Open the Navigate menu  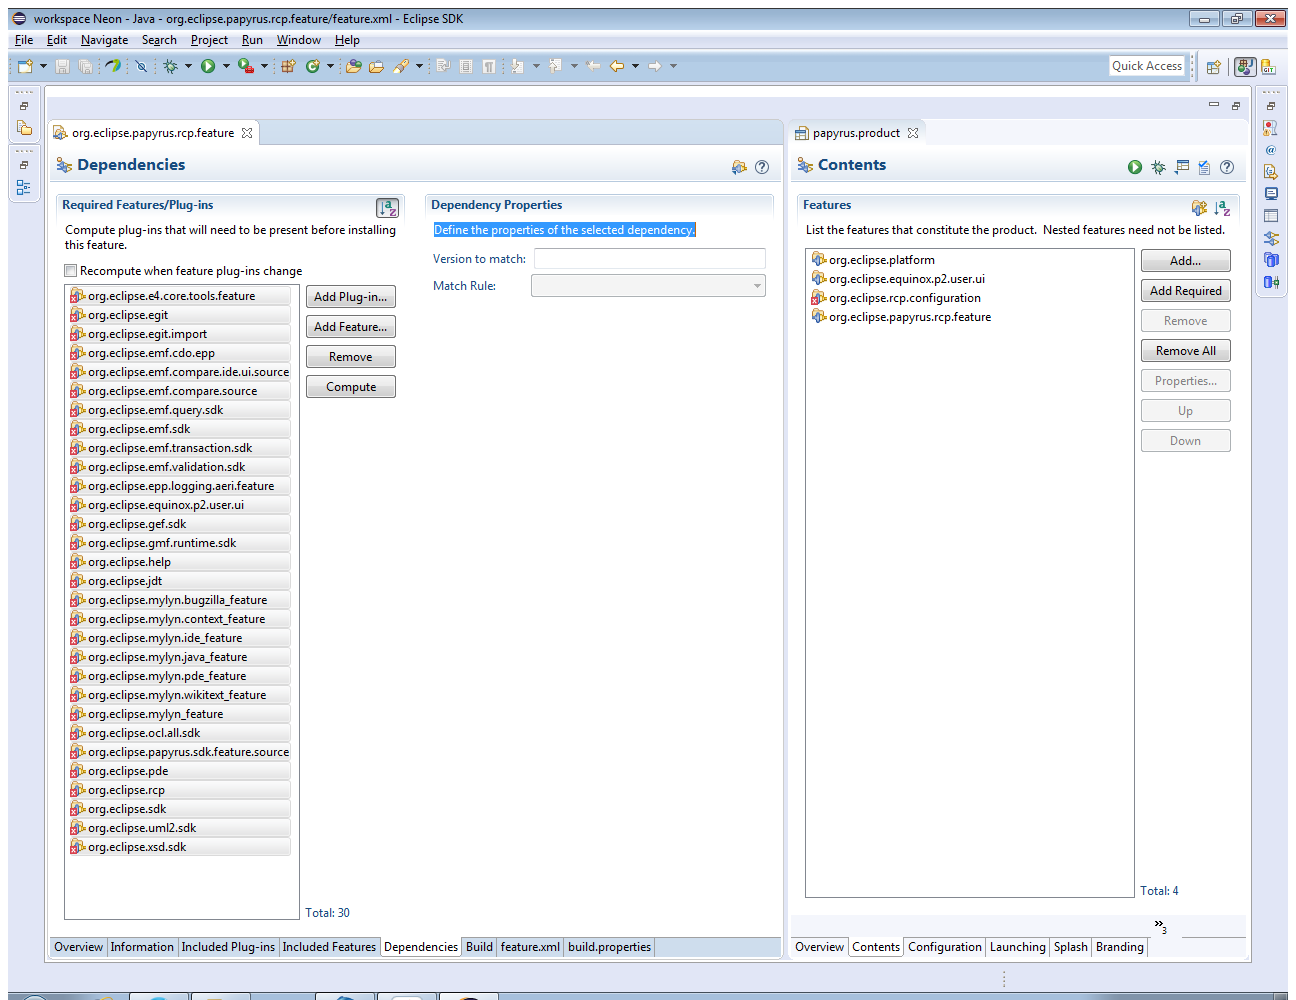coord(104,40)
